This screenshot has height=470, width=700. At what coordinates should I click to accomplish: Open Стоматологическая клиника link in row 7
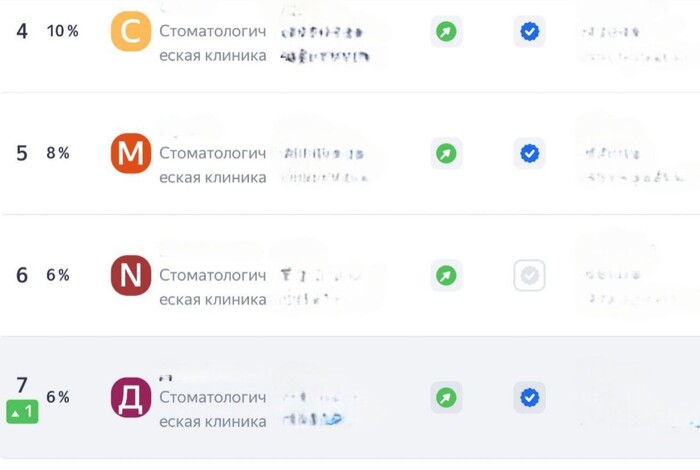tap(213, 409)
